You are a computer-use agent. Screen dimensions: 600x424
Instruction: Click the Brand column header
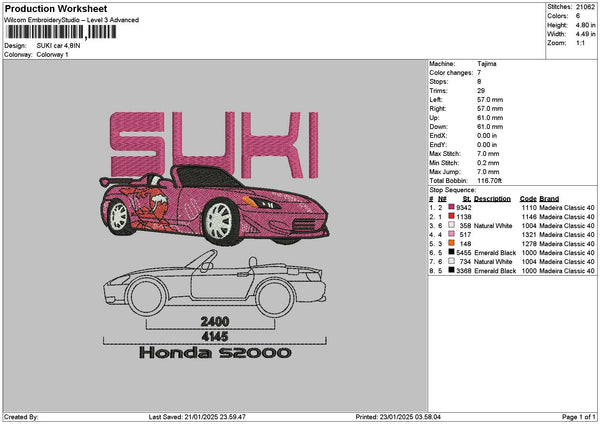click(x=548, y=198)
